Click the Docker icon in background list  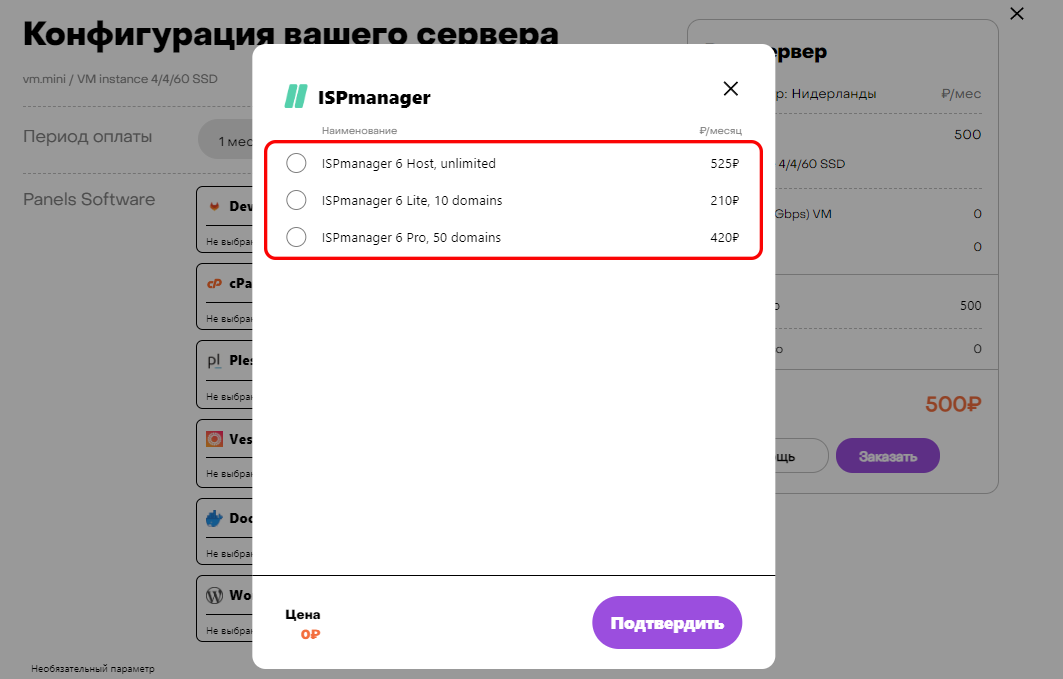coord(214,518)
